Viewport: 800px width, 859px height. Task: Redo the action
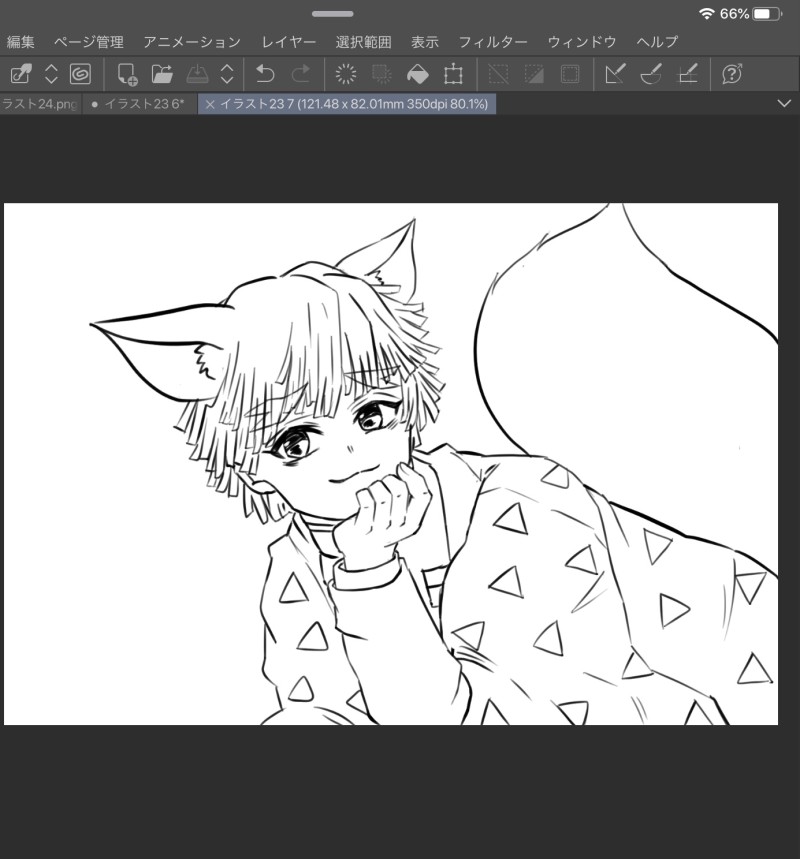pos(300,74)
